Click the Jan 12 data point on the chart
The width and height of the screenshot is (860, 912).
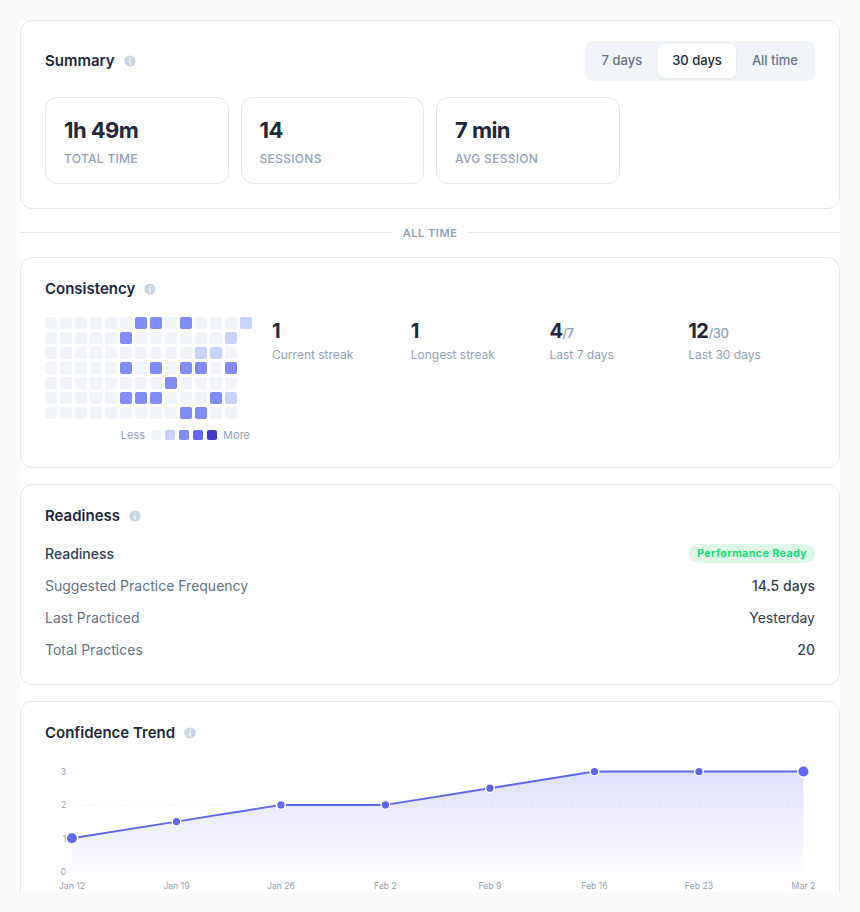tap(72, 838)
